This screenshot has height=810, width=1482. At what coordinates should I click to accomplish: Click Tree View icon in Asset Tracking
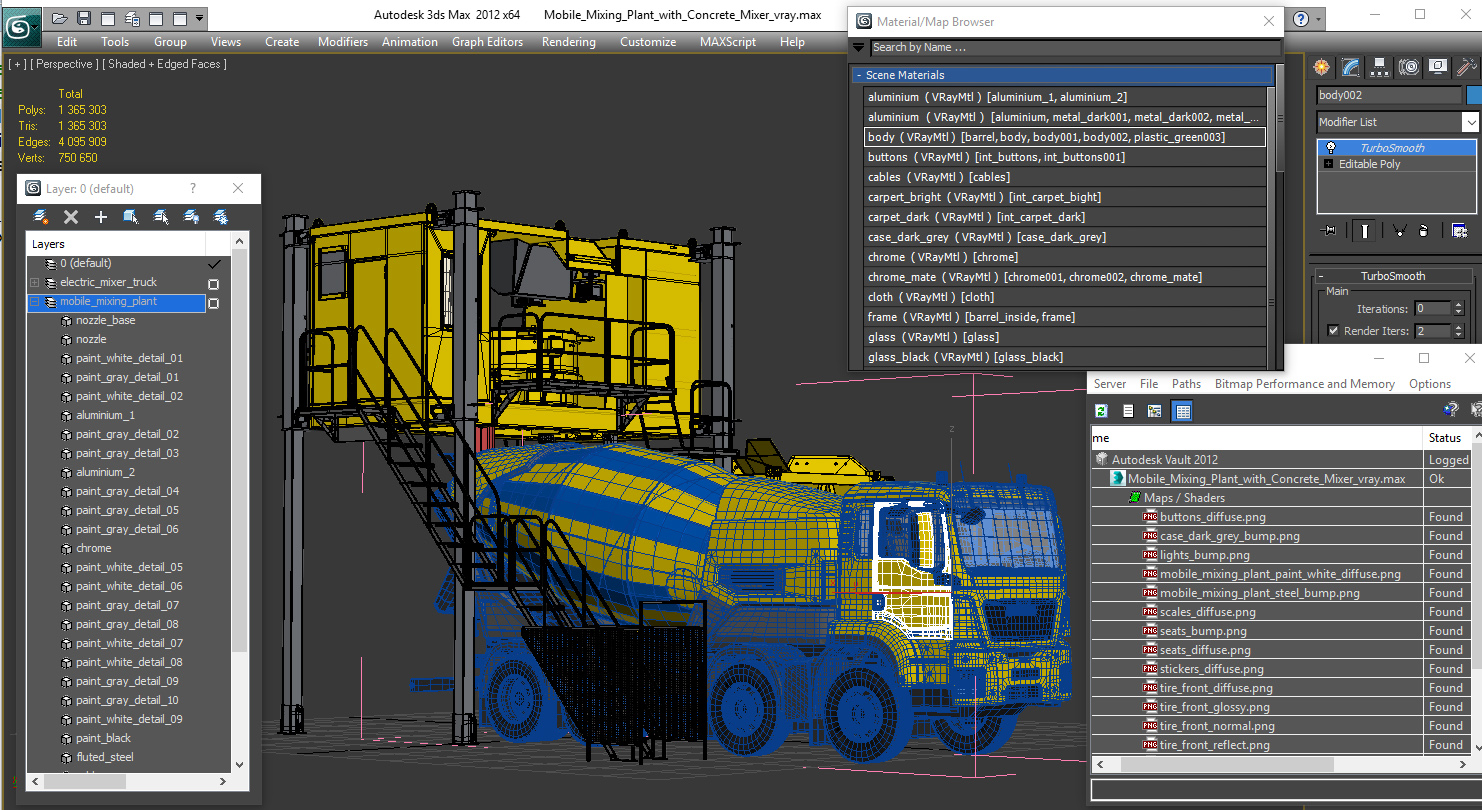pyautogui.click(x=1155, y=411)
